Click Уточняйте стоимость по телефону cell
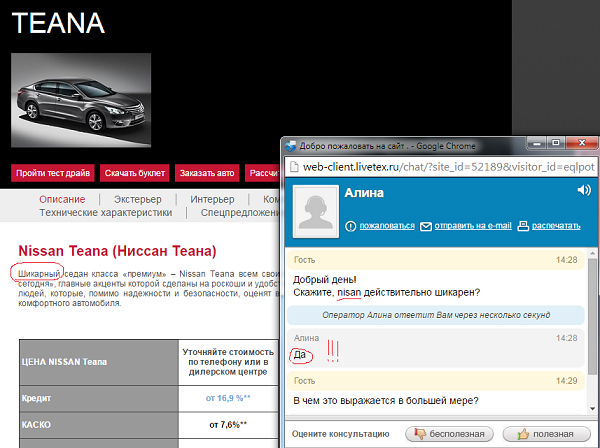 point(228,362)
